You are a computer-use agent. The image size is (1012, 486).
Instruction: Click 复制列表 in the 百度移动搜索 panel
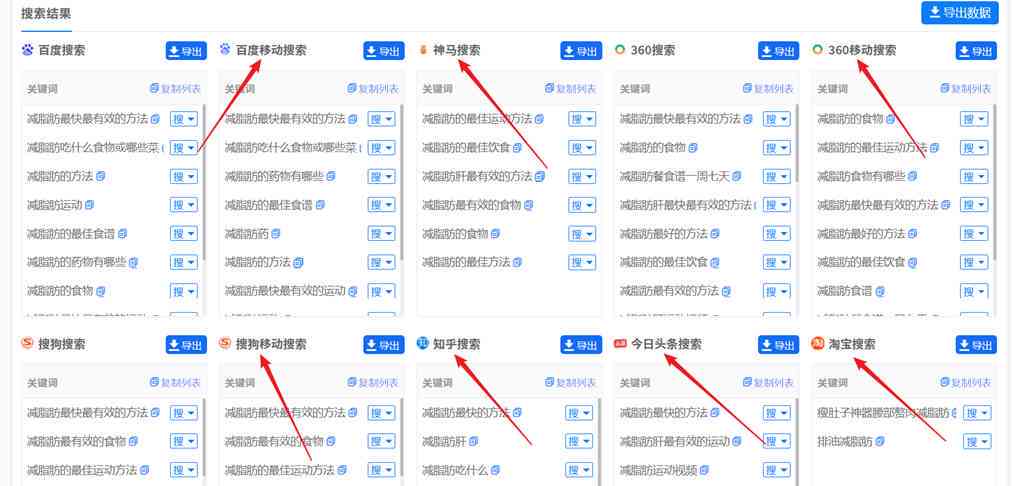tap(372, 88)
